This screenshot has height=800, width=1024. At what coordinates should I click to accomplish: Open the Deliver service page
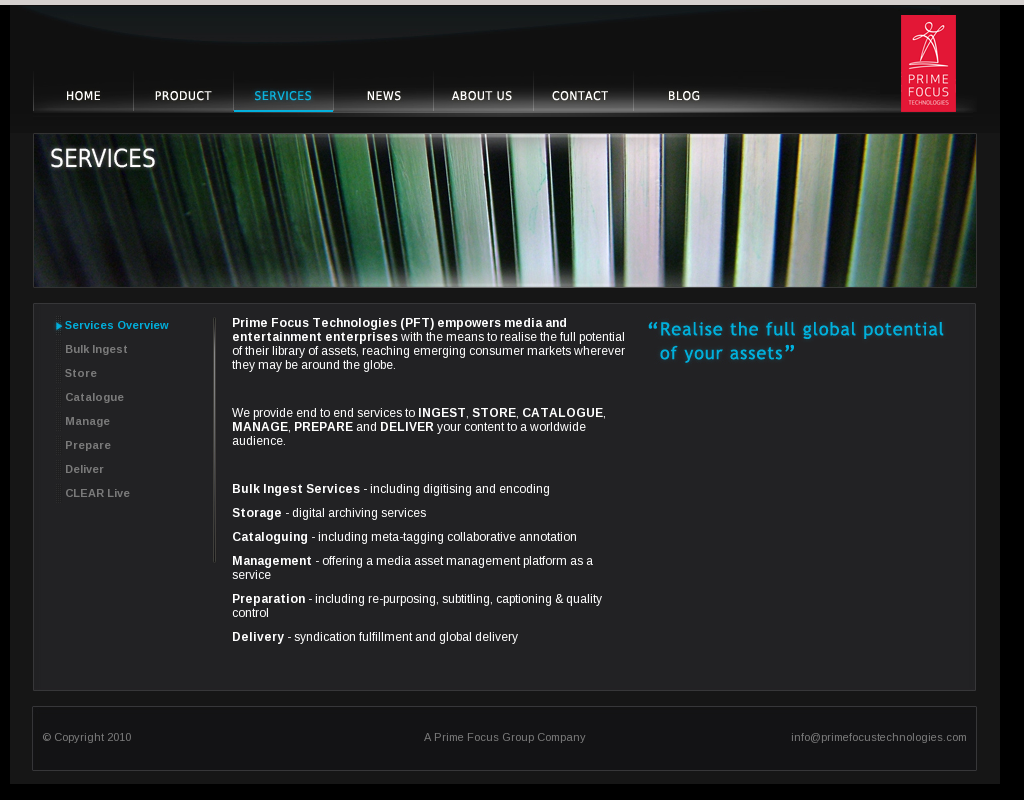tap(84, 469)
